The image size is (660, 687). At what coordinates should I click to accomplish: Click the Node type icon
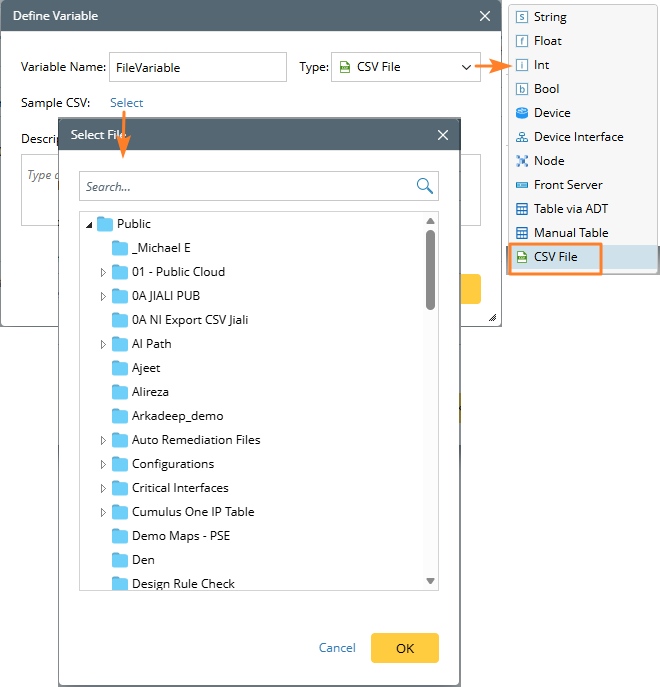pos(522,161)
